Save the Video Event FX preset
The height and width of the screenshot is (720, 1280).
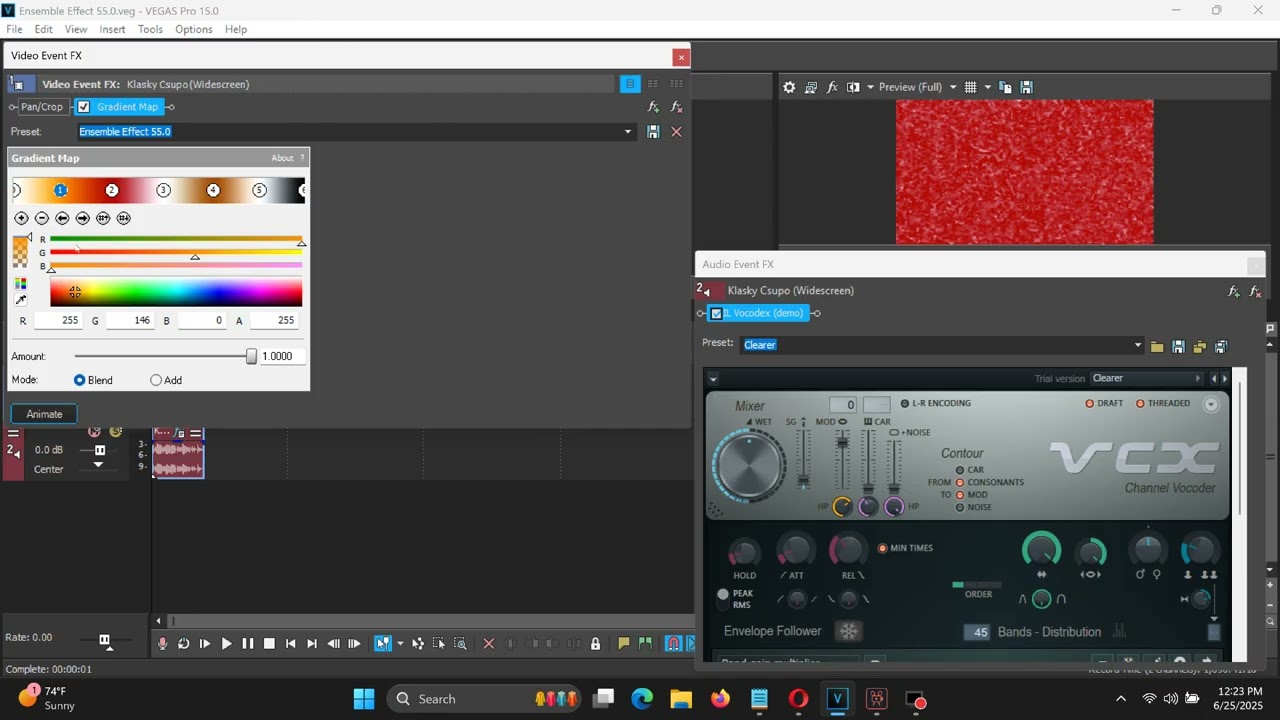(x=653, y=132)
